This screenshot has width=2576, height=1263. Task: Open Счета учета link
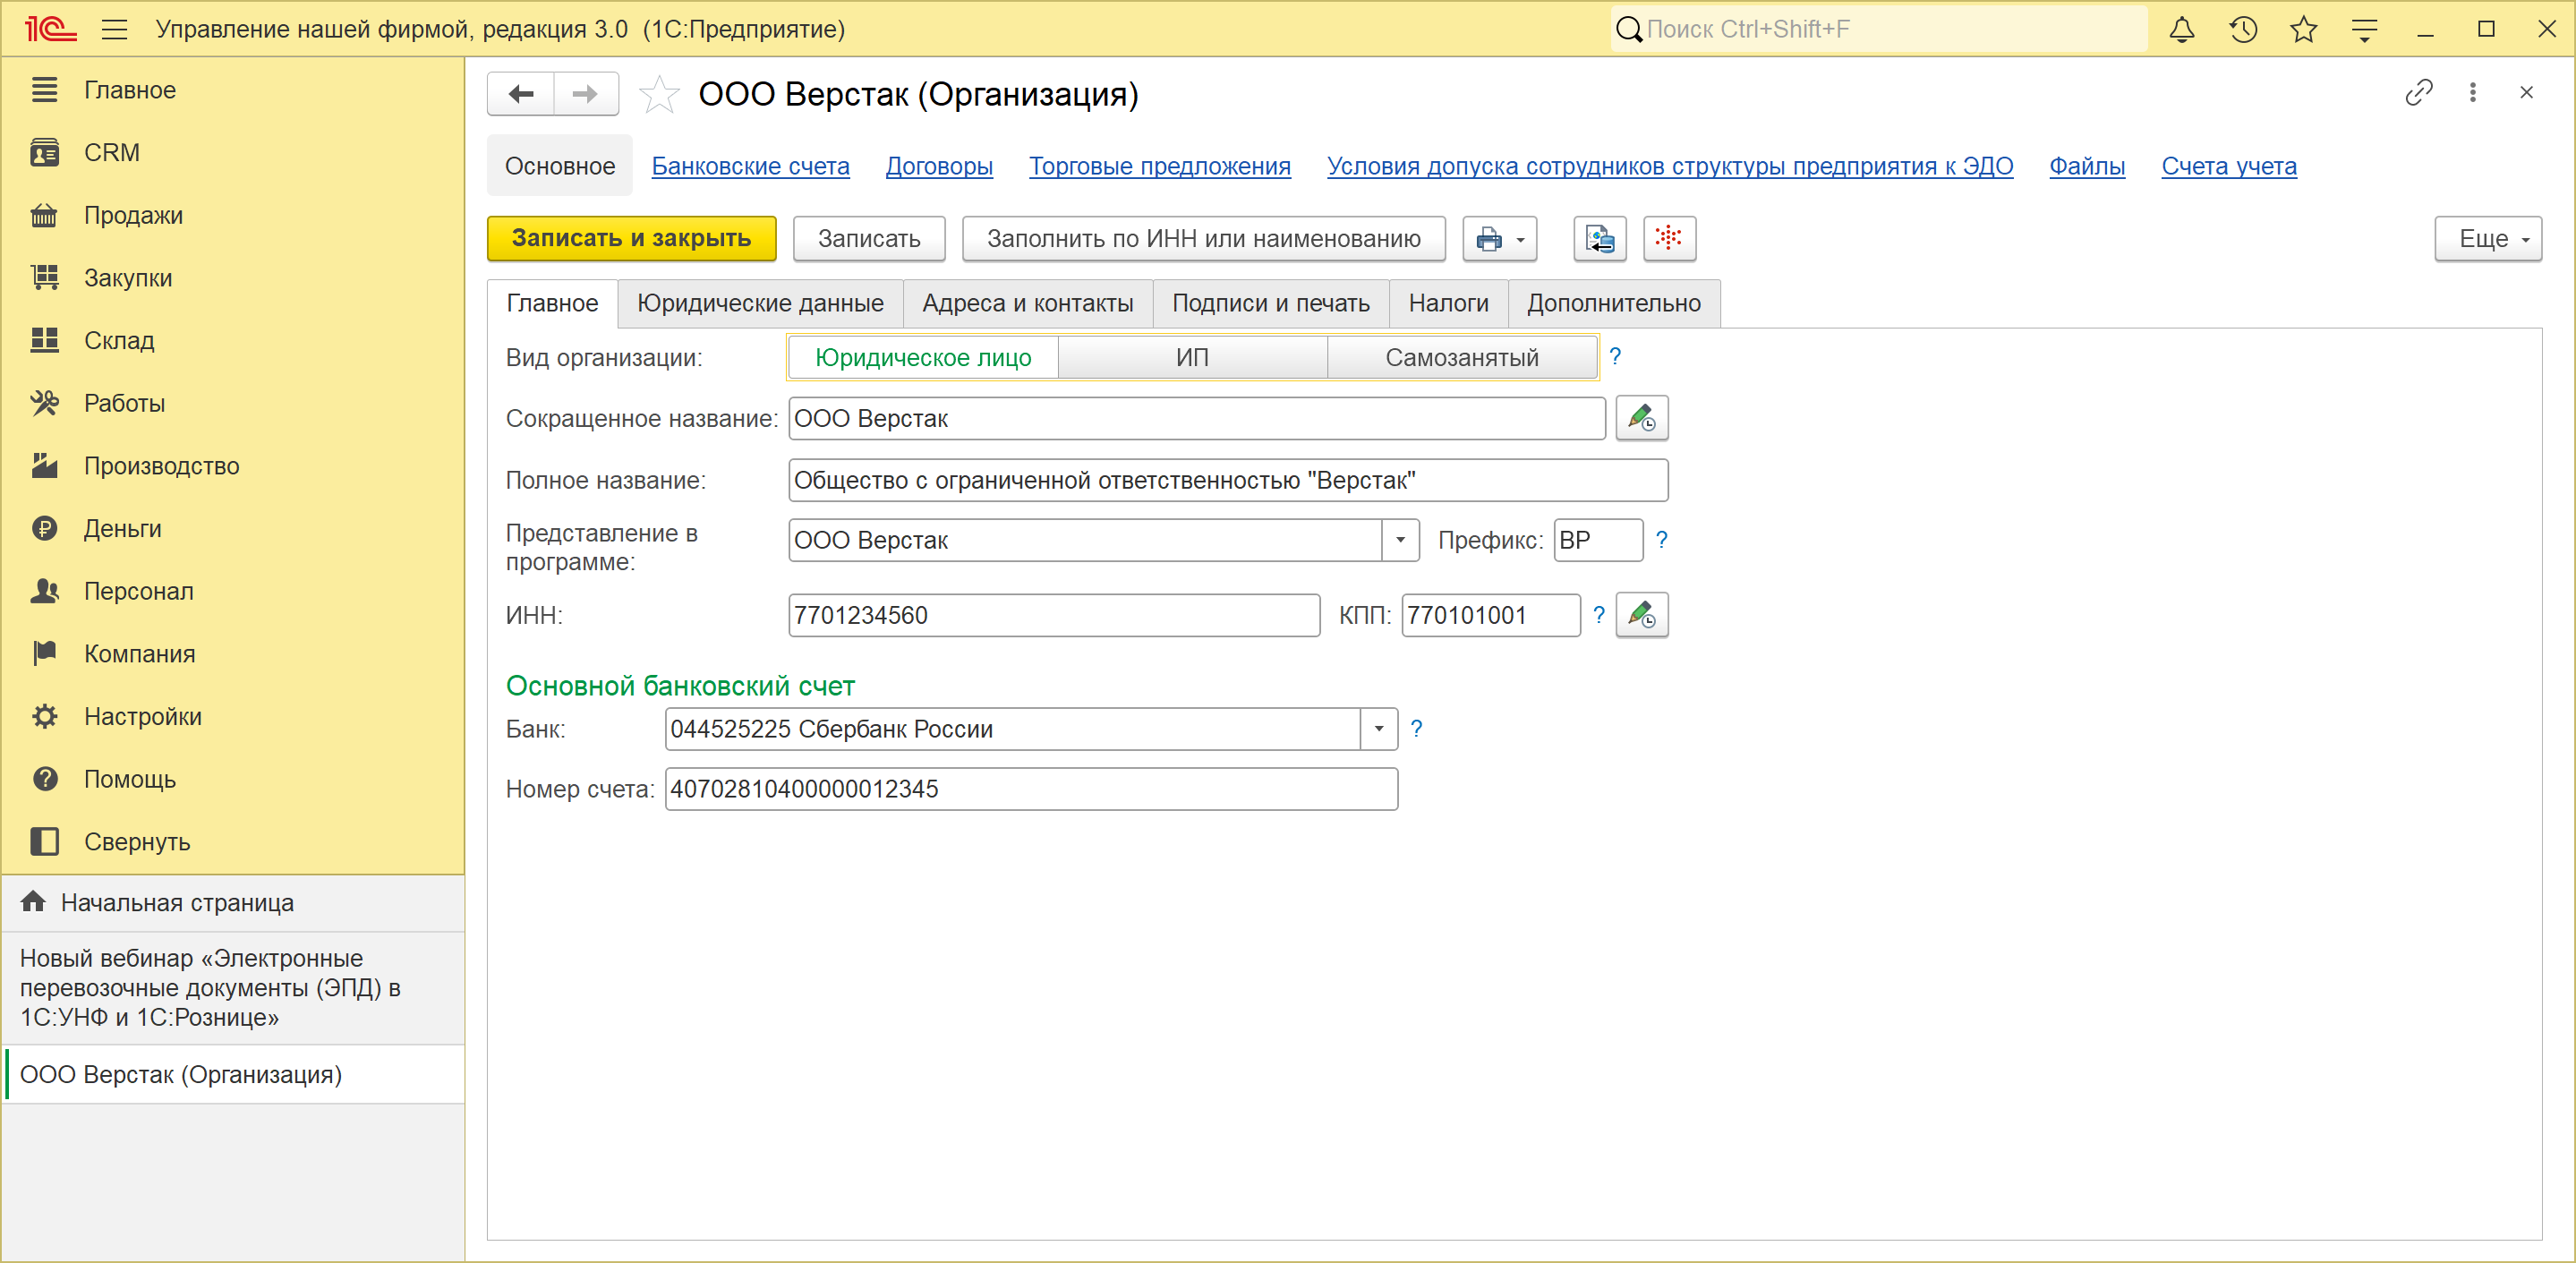(x=2229, y=166)
